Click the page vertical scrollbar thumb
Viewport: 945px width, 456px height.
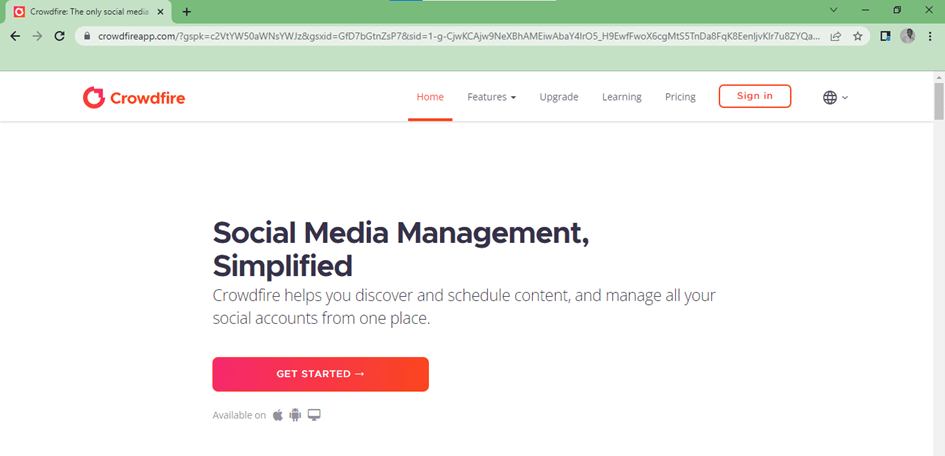pos(939,101)
